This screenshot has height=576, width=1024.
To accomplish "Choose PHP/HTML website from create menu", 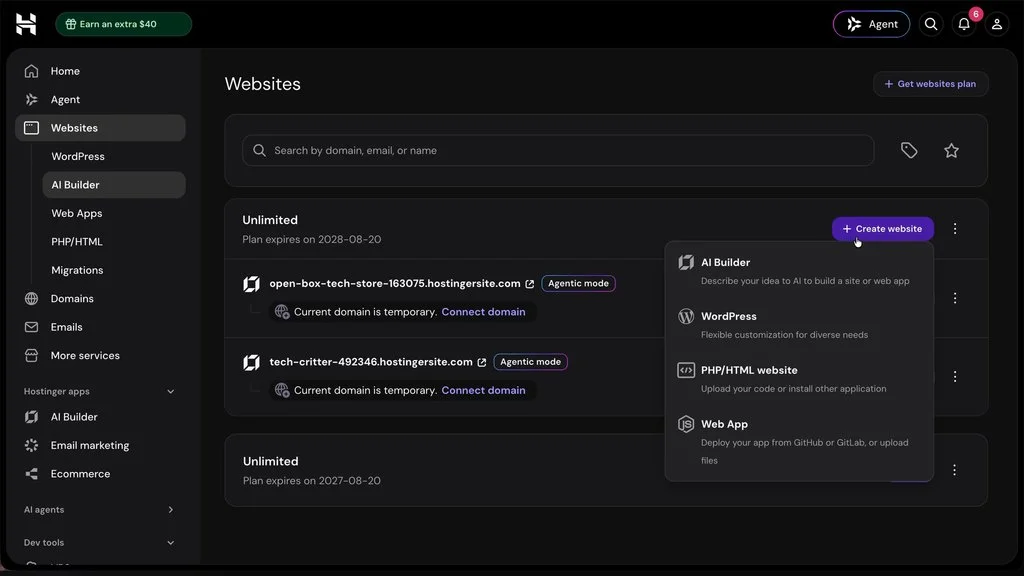I will point(799,379).
